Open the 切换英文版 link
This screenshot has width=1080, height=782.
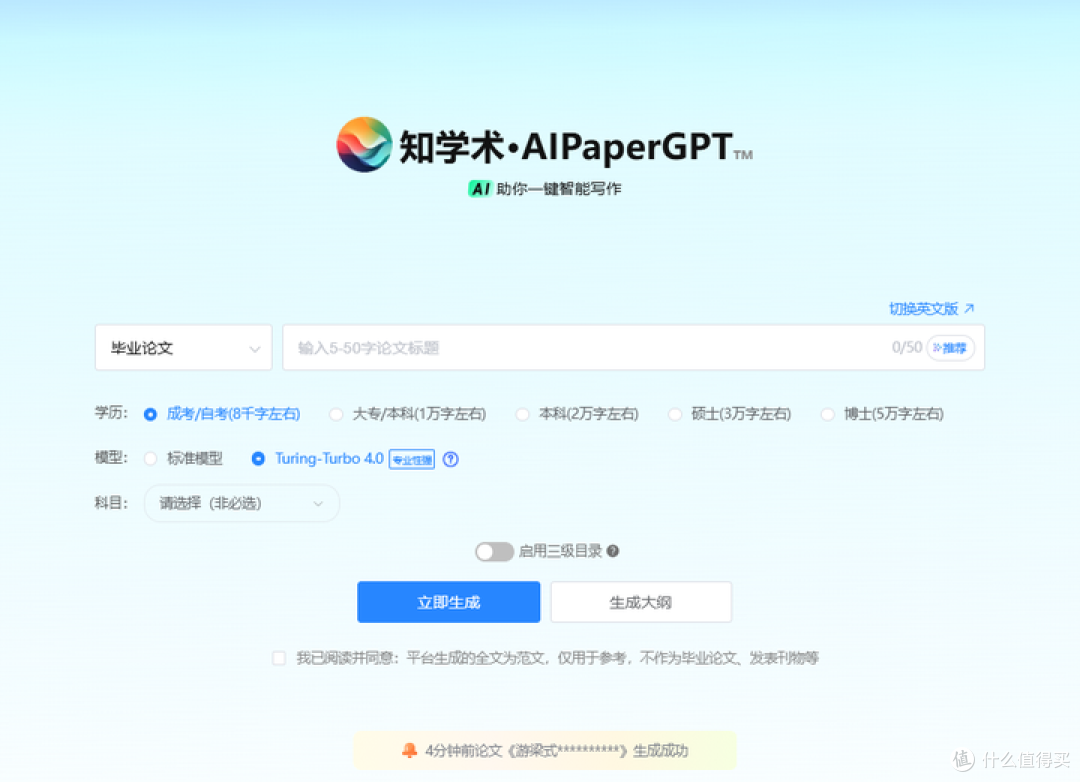[x=931, y=309]
